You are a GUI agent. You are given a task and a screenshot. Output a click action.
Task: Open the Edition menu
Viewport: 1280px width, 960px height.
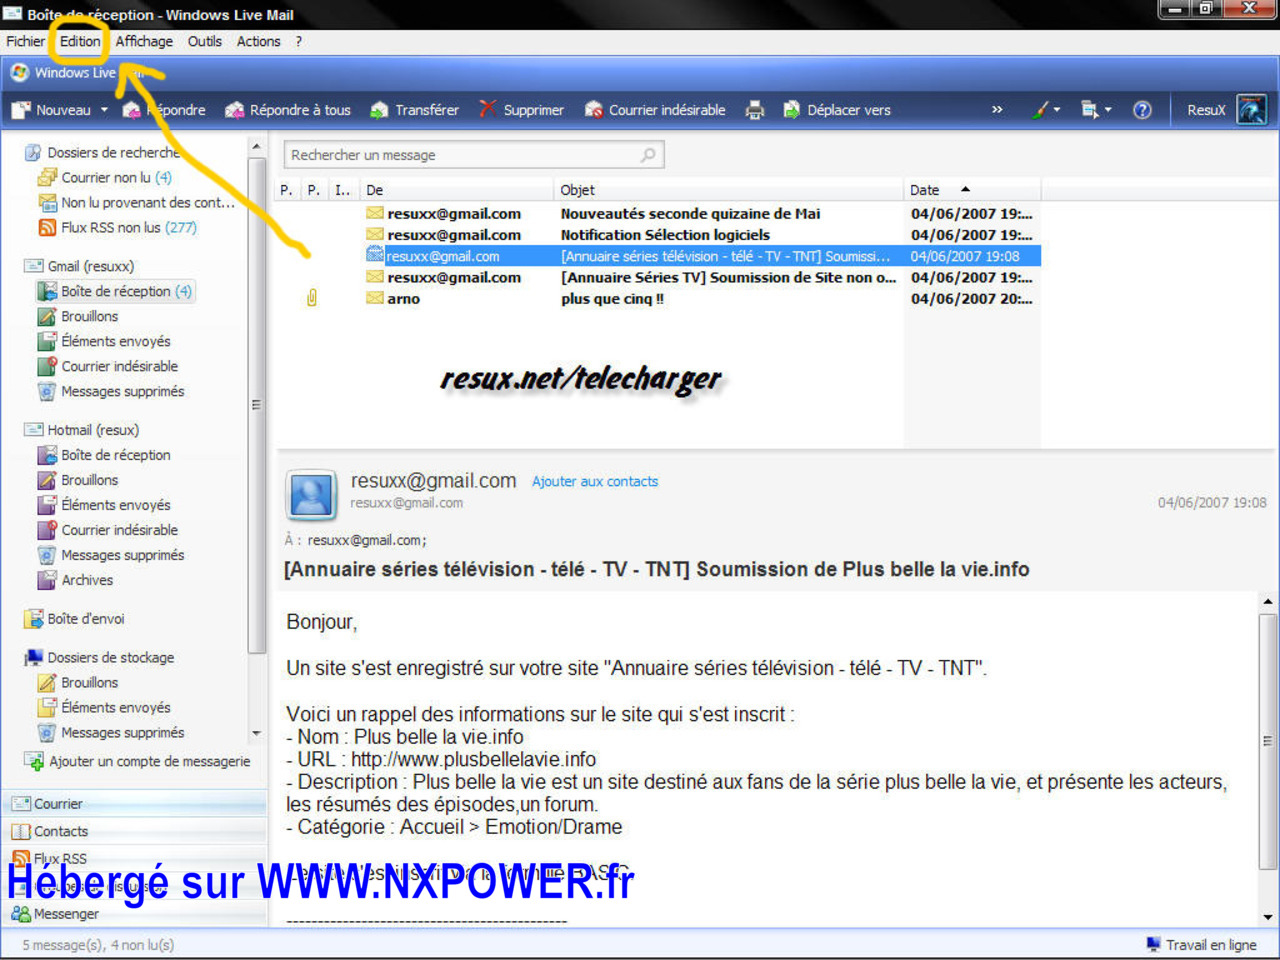[x=80, y=41]
